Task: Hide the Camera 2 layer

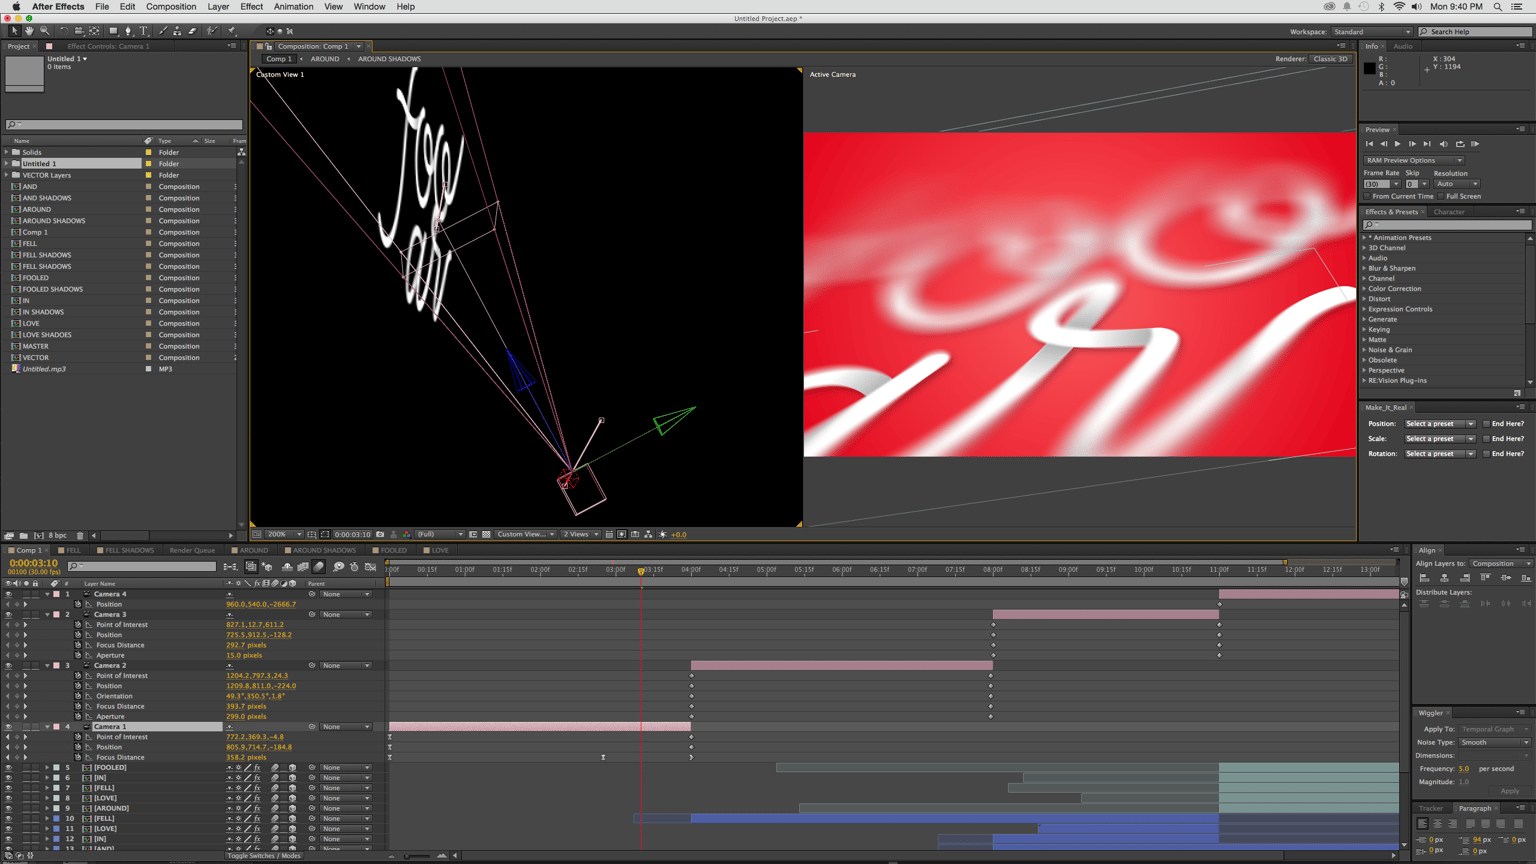Action: tap(8, 665)
